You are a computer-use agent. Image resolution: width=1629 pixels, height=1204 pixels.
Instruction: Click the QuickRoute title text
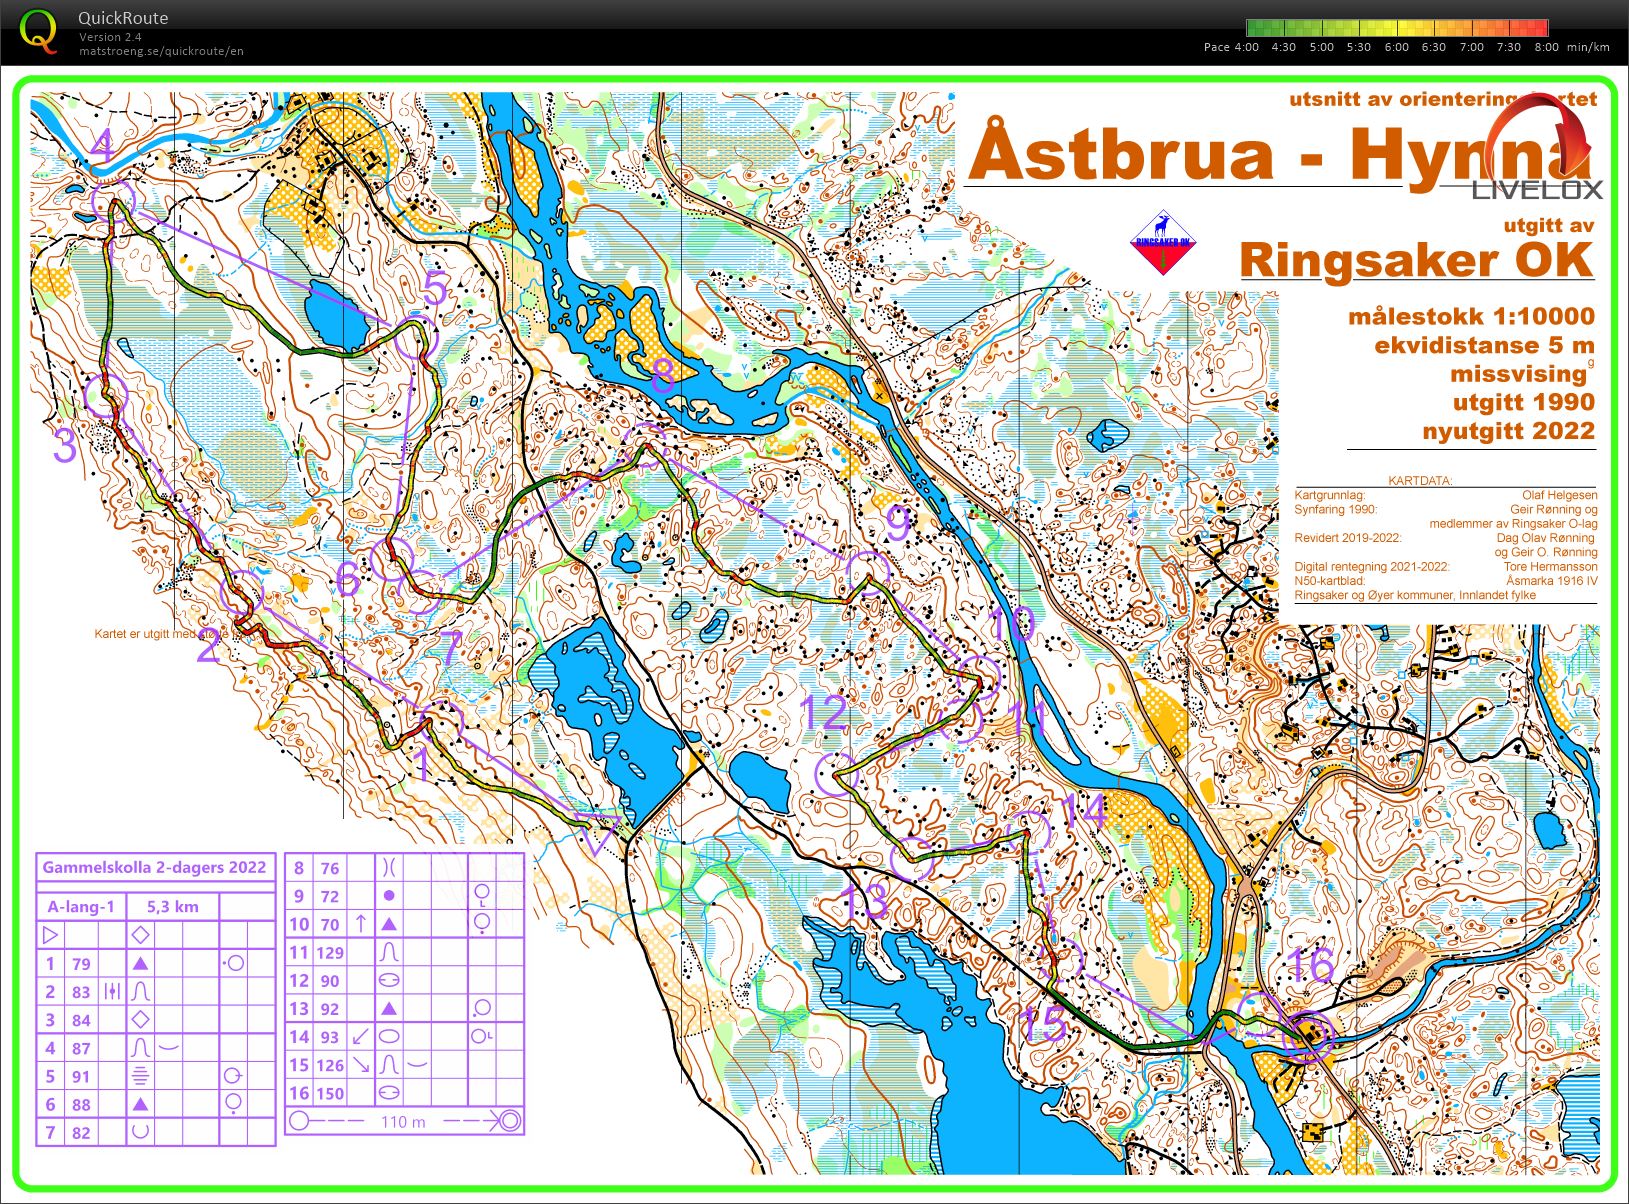pyautogui.click(x=123, y=18)
